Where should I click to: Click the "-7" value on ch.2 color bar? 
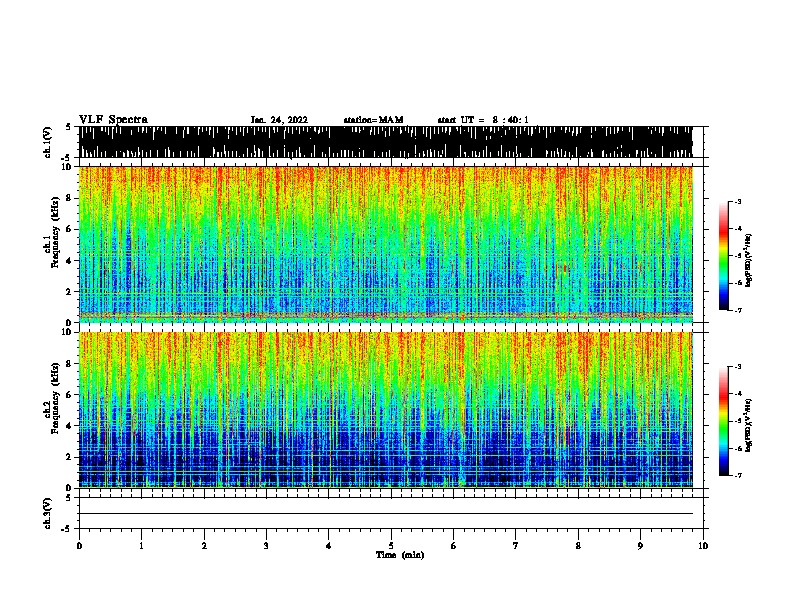738,476
